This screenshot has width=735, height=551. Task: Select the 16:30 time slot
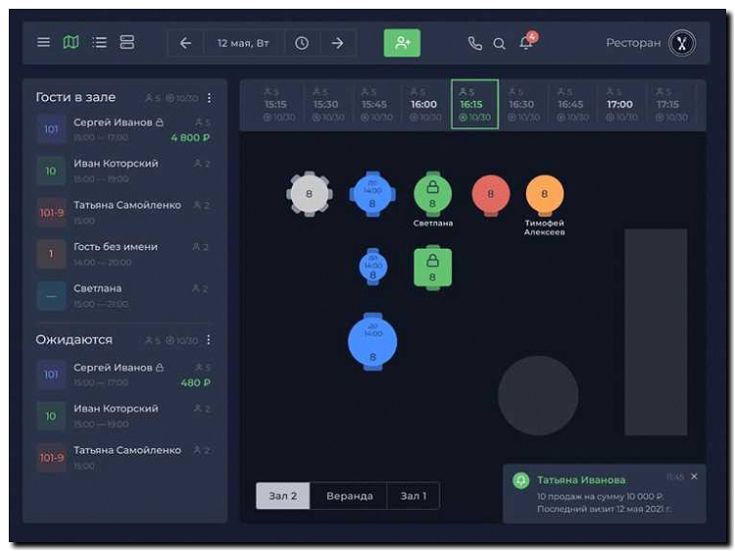pos(521,104)
